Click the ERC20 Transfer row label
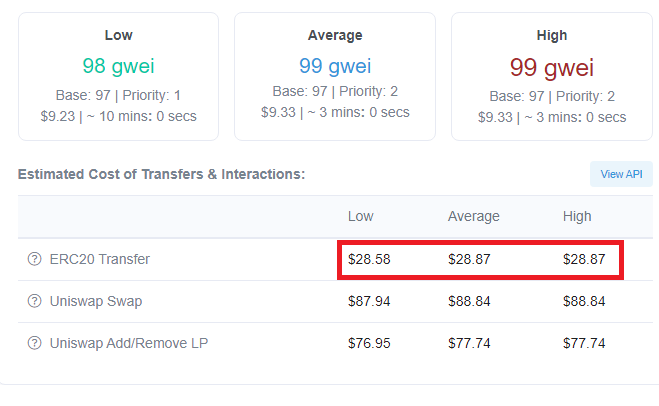 100,259
